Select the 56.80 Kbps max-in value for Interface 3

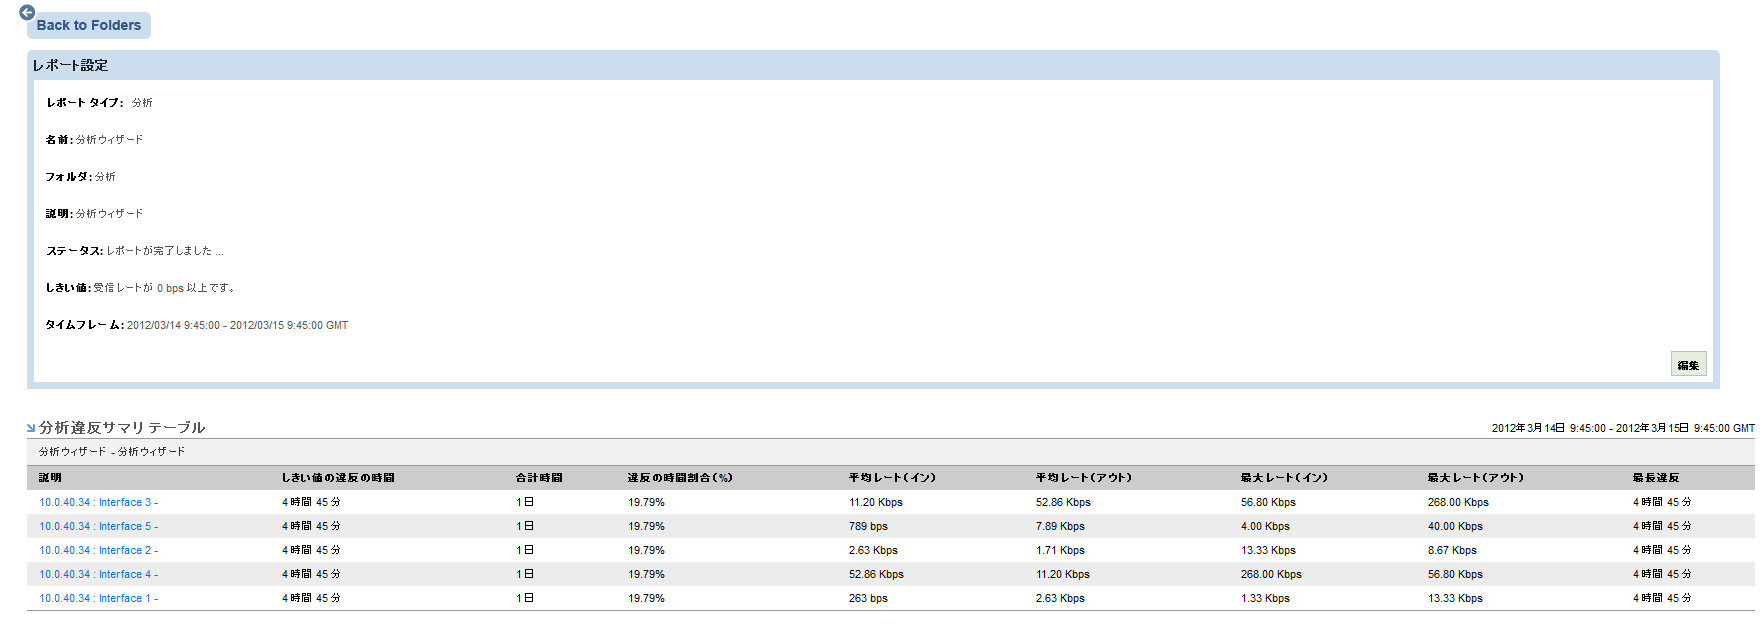[x=1268, y=502]
